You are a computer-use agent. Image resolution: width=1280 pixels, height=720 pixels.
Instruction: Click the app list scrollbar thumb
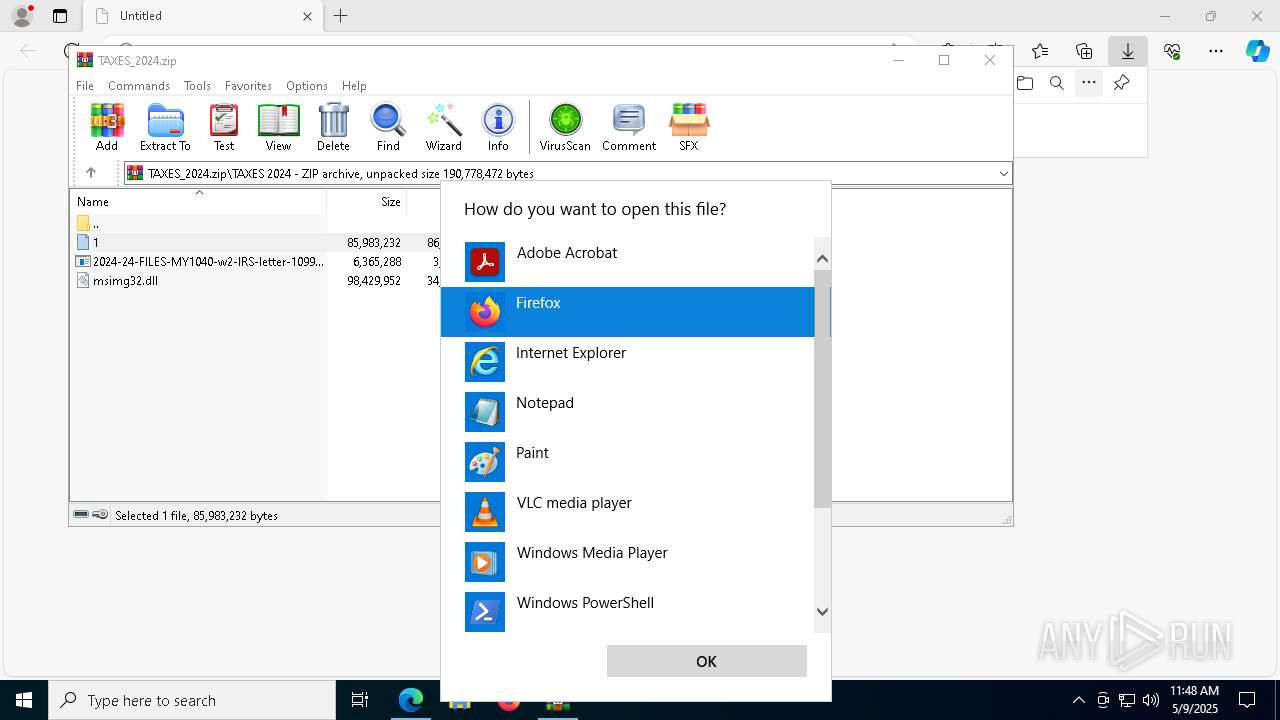point(822,388)
